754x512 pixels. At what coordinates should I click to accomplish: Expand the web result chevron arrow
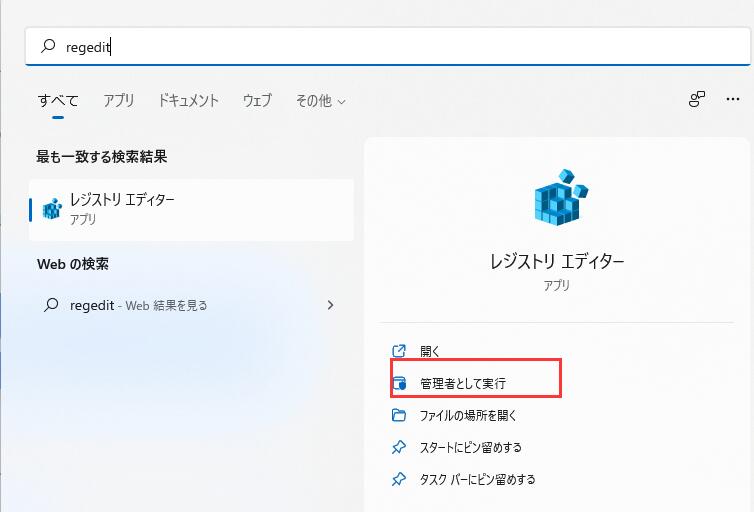(331, 305)
